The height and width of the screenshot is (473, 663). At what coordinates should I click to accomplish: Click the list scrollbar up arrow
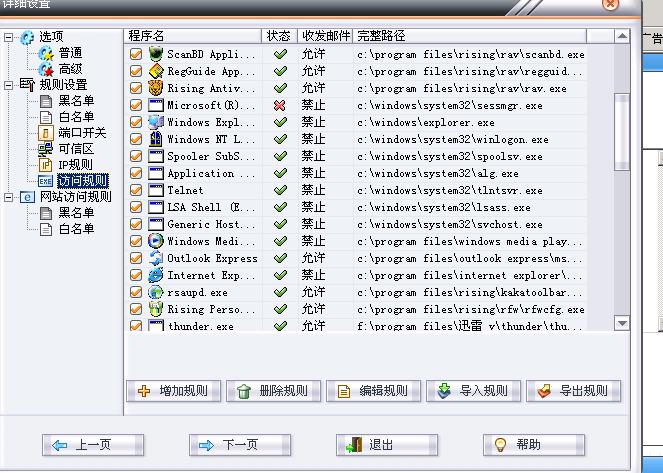[x=622, y=36]
